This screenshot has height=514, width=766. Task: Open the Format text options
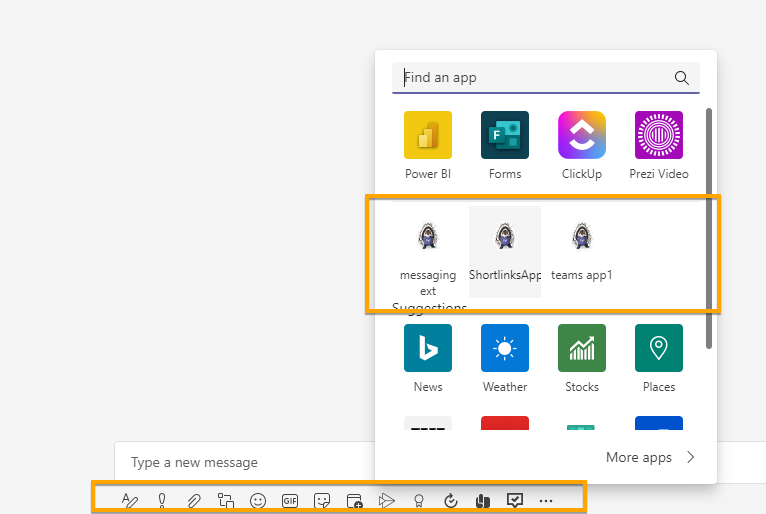coord(130,500)
